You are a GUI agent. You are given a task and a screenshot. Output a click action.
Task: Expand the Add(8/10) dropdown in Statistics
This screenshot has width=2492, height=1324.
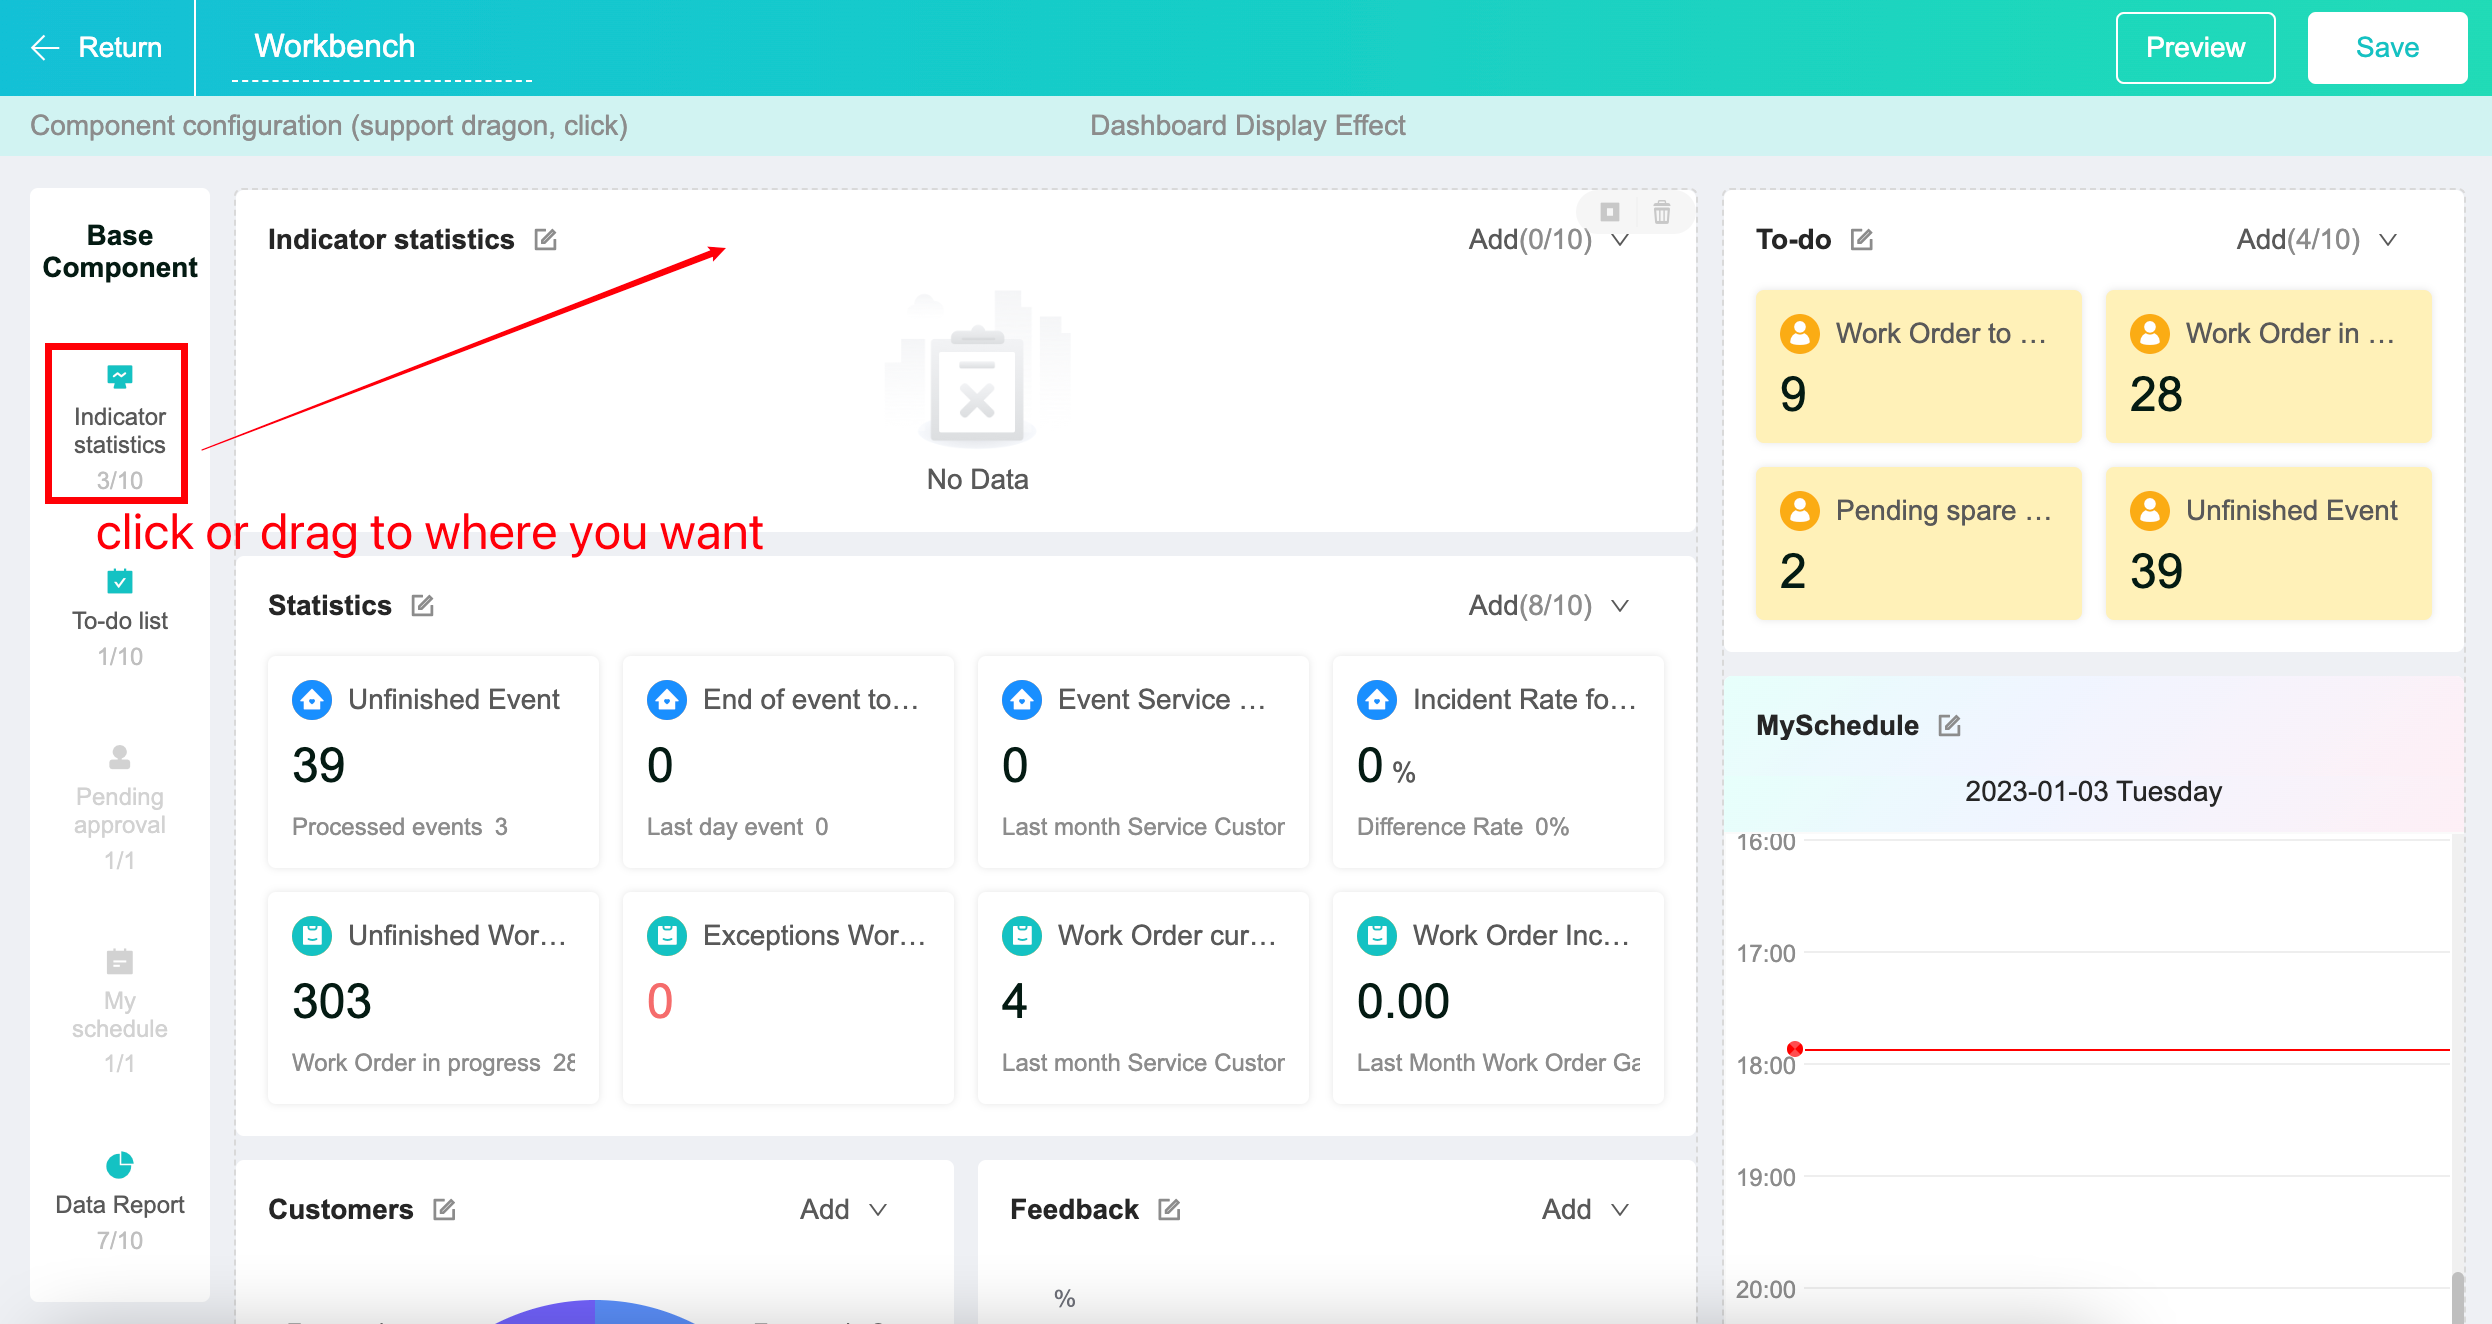[1549, 605]
